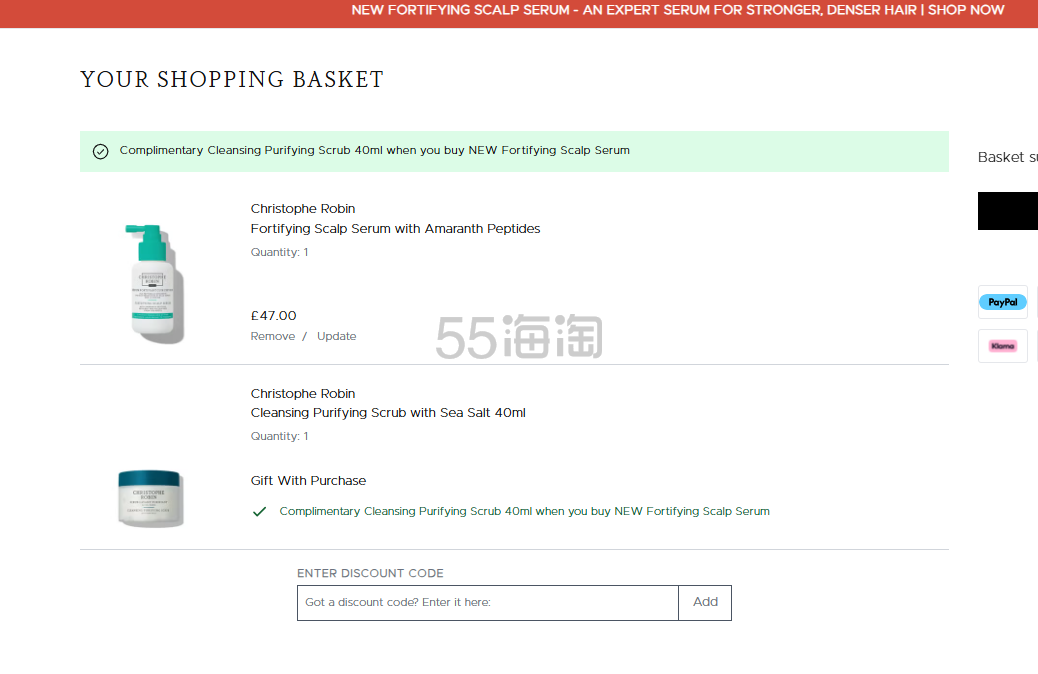
Task: Update the Fortifying Scalp Serum quantity
Action: (x=336, y=336)
